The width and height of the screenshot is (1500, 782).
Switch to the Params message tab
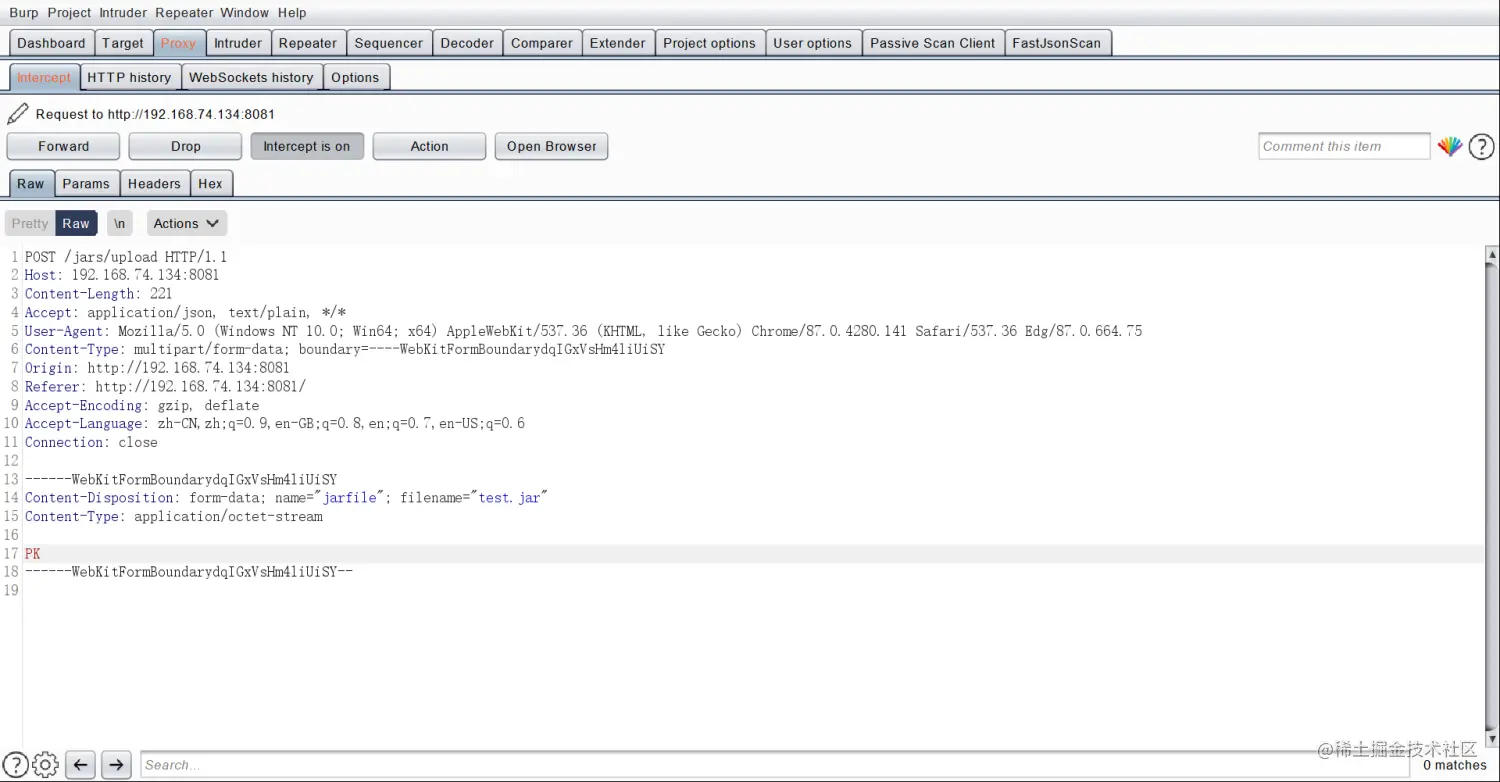[86, 183]
